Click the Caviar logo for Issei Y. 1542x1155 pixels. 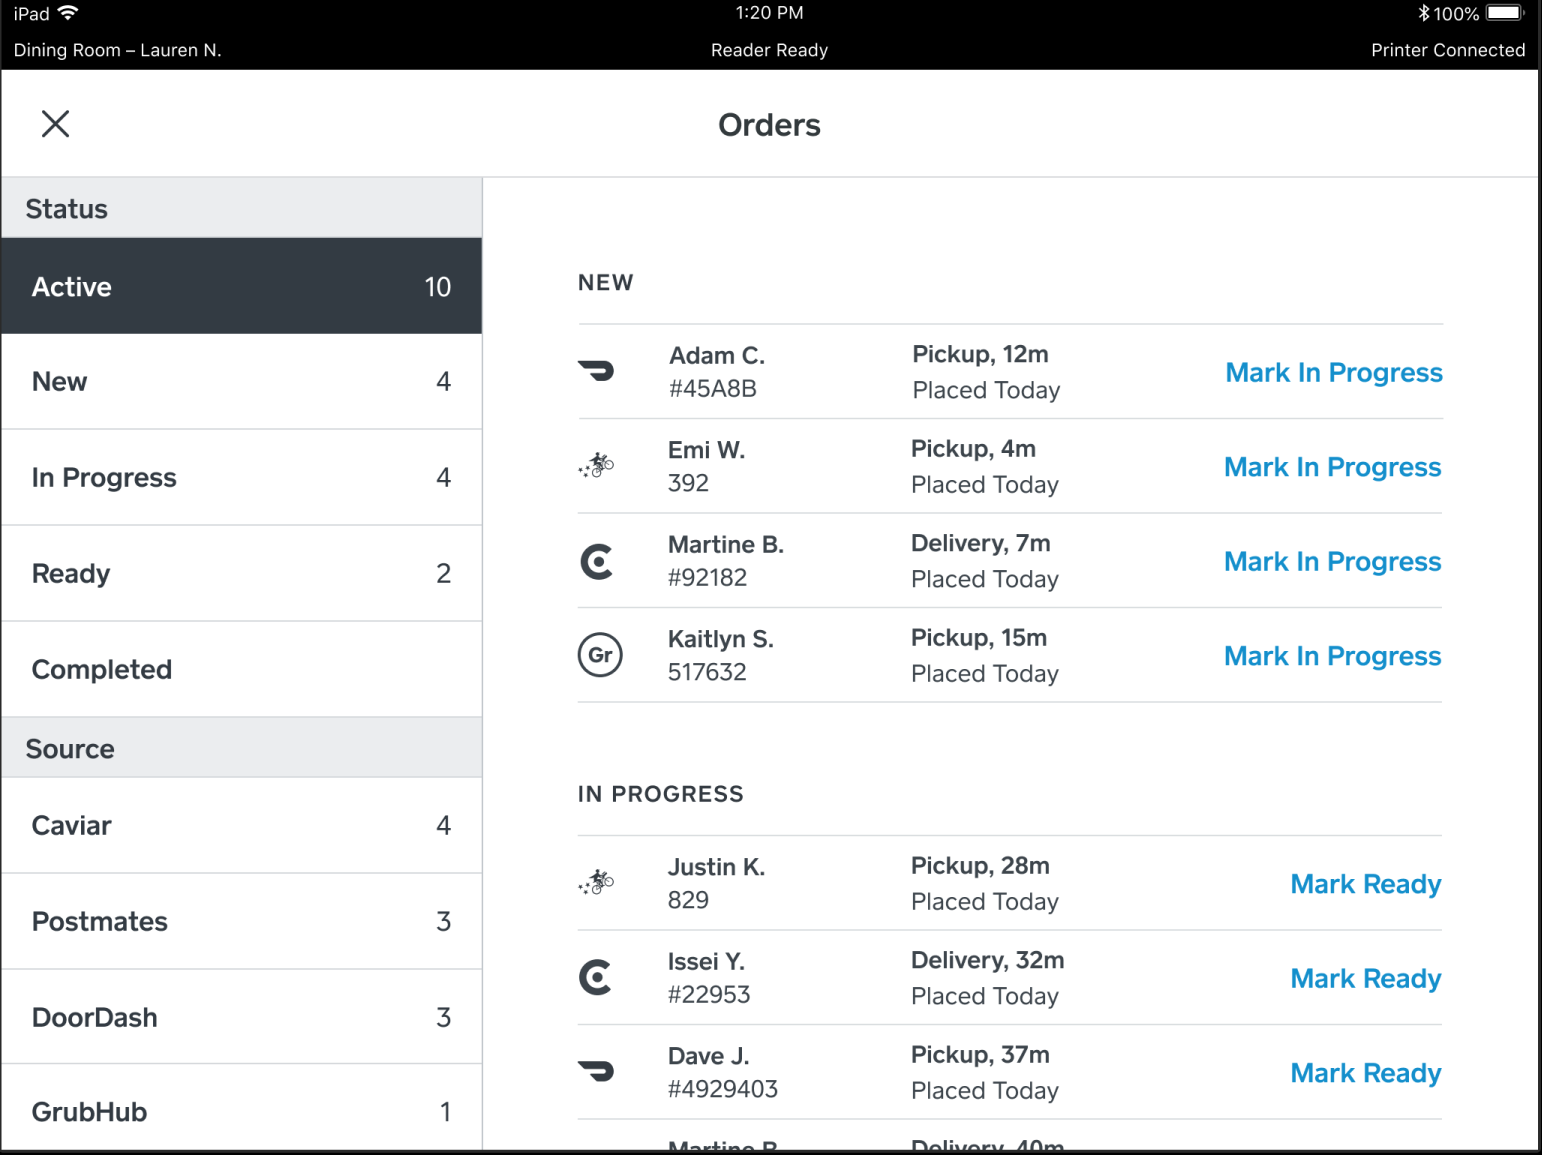596,977
